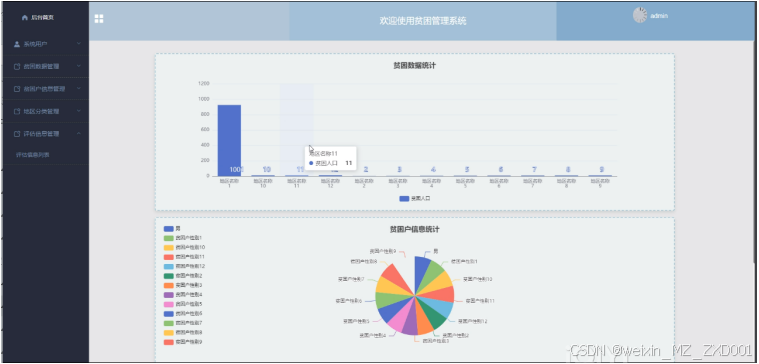The width and height of the screenshot is (759, 364).
Task: Toggle the 男 legend entry
Action: pyautogui.click(x=172, y=228)
